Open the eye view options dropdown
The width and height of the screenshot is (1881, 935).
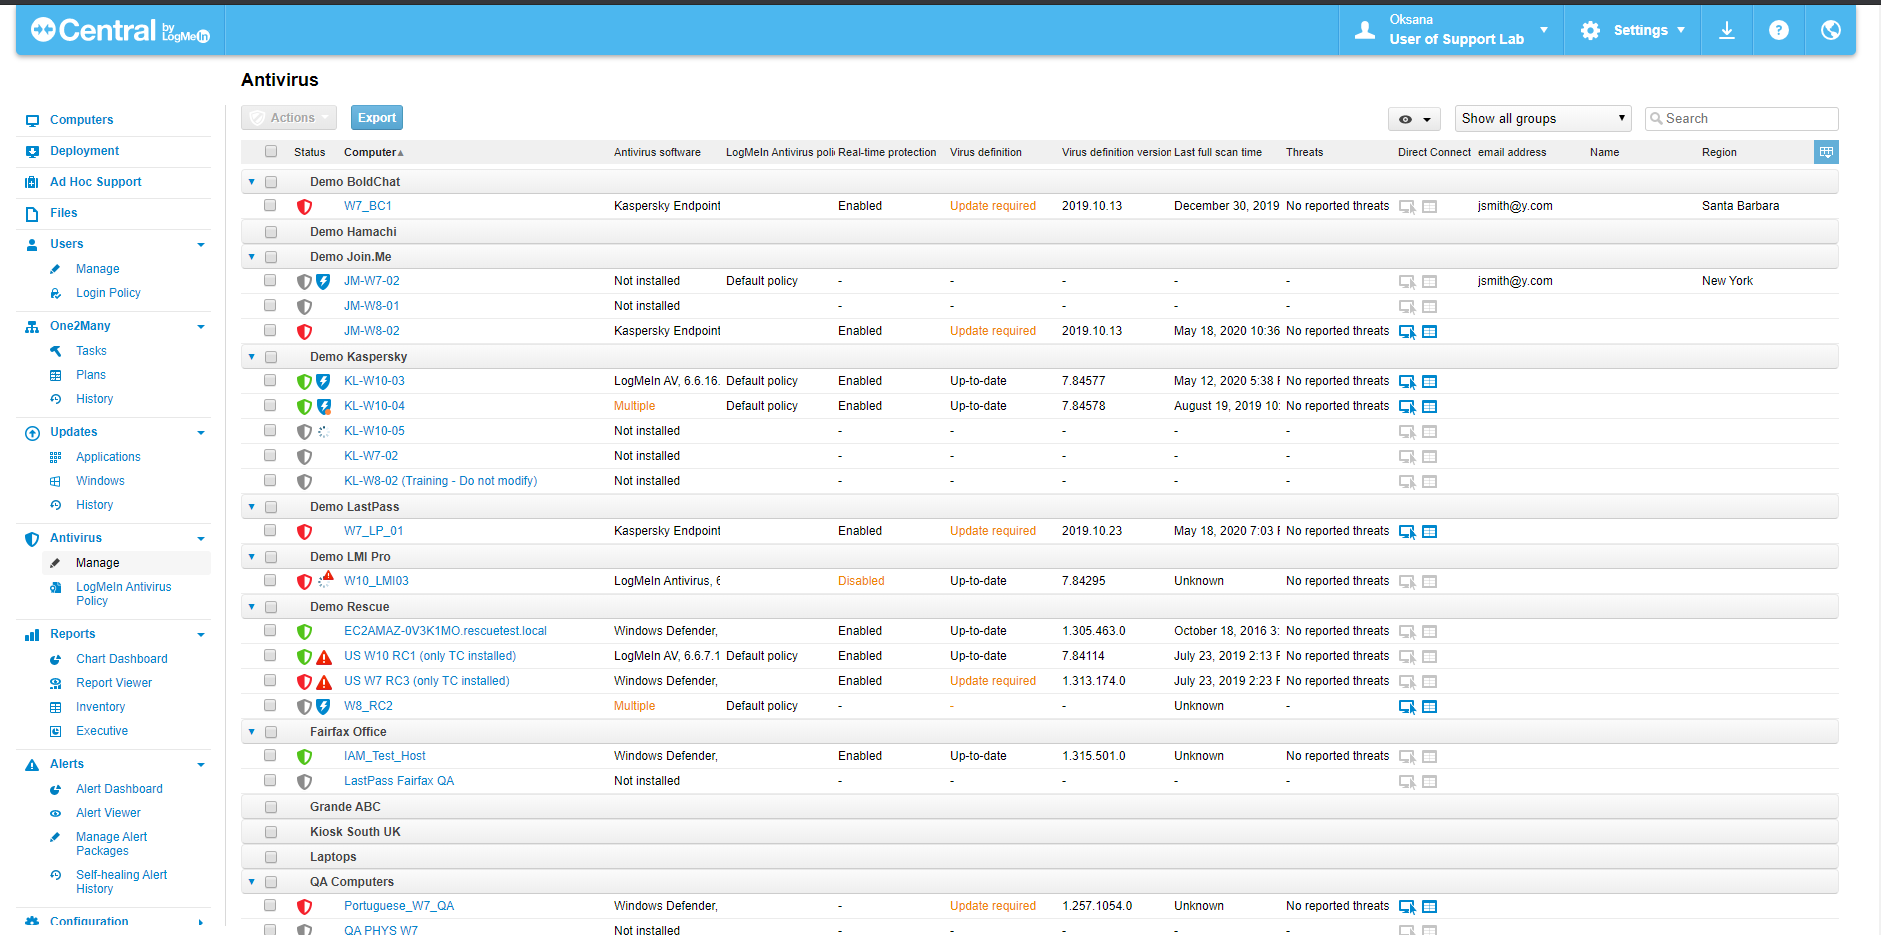coord(1414,119)
